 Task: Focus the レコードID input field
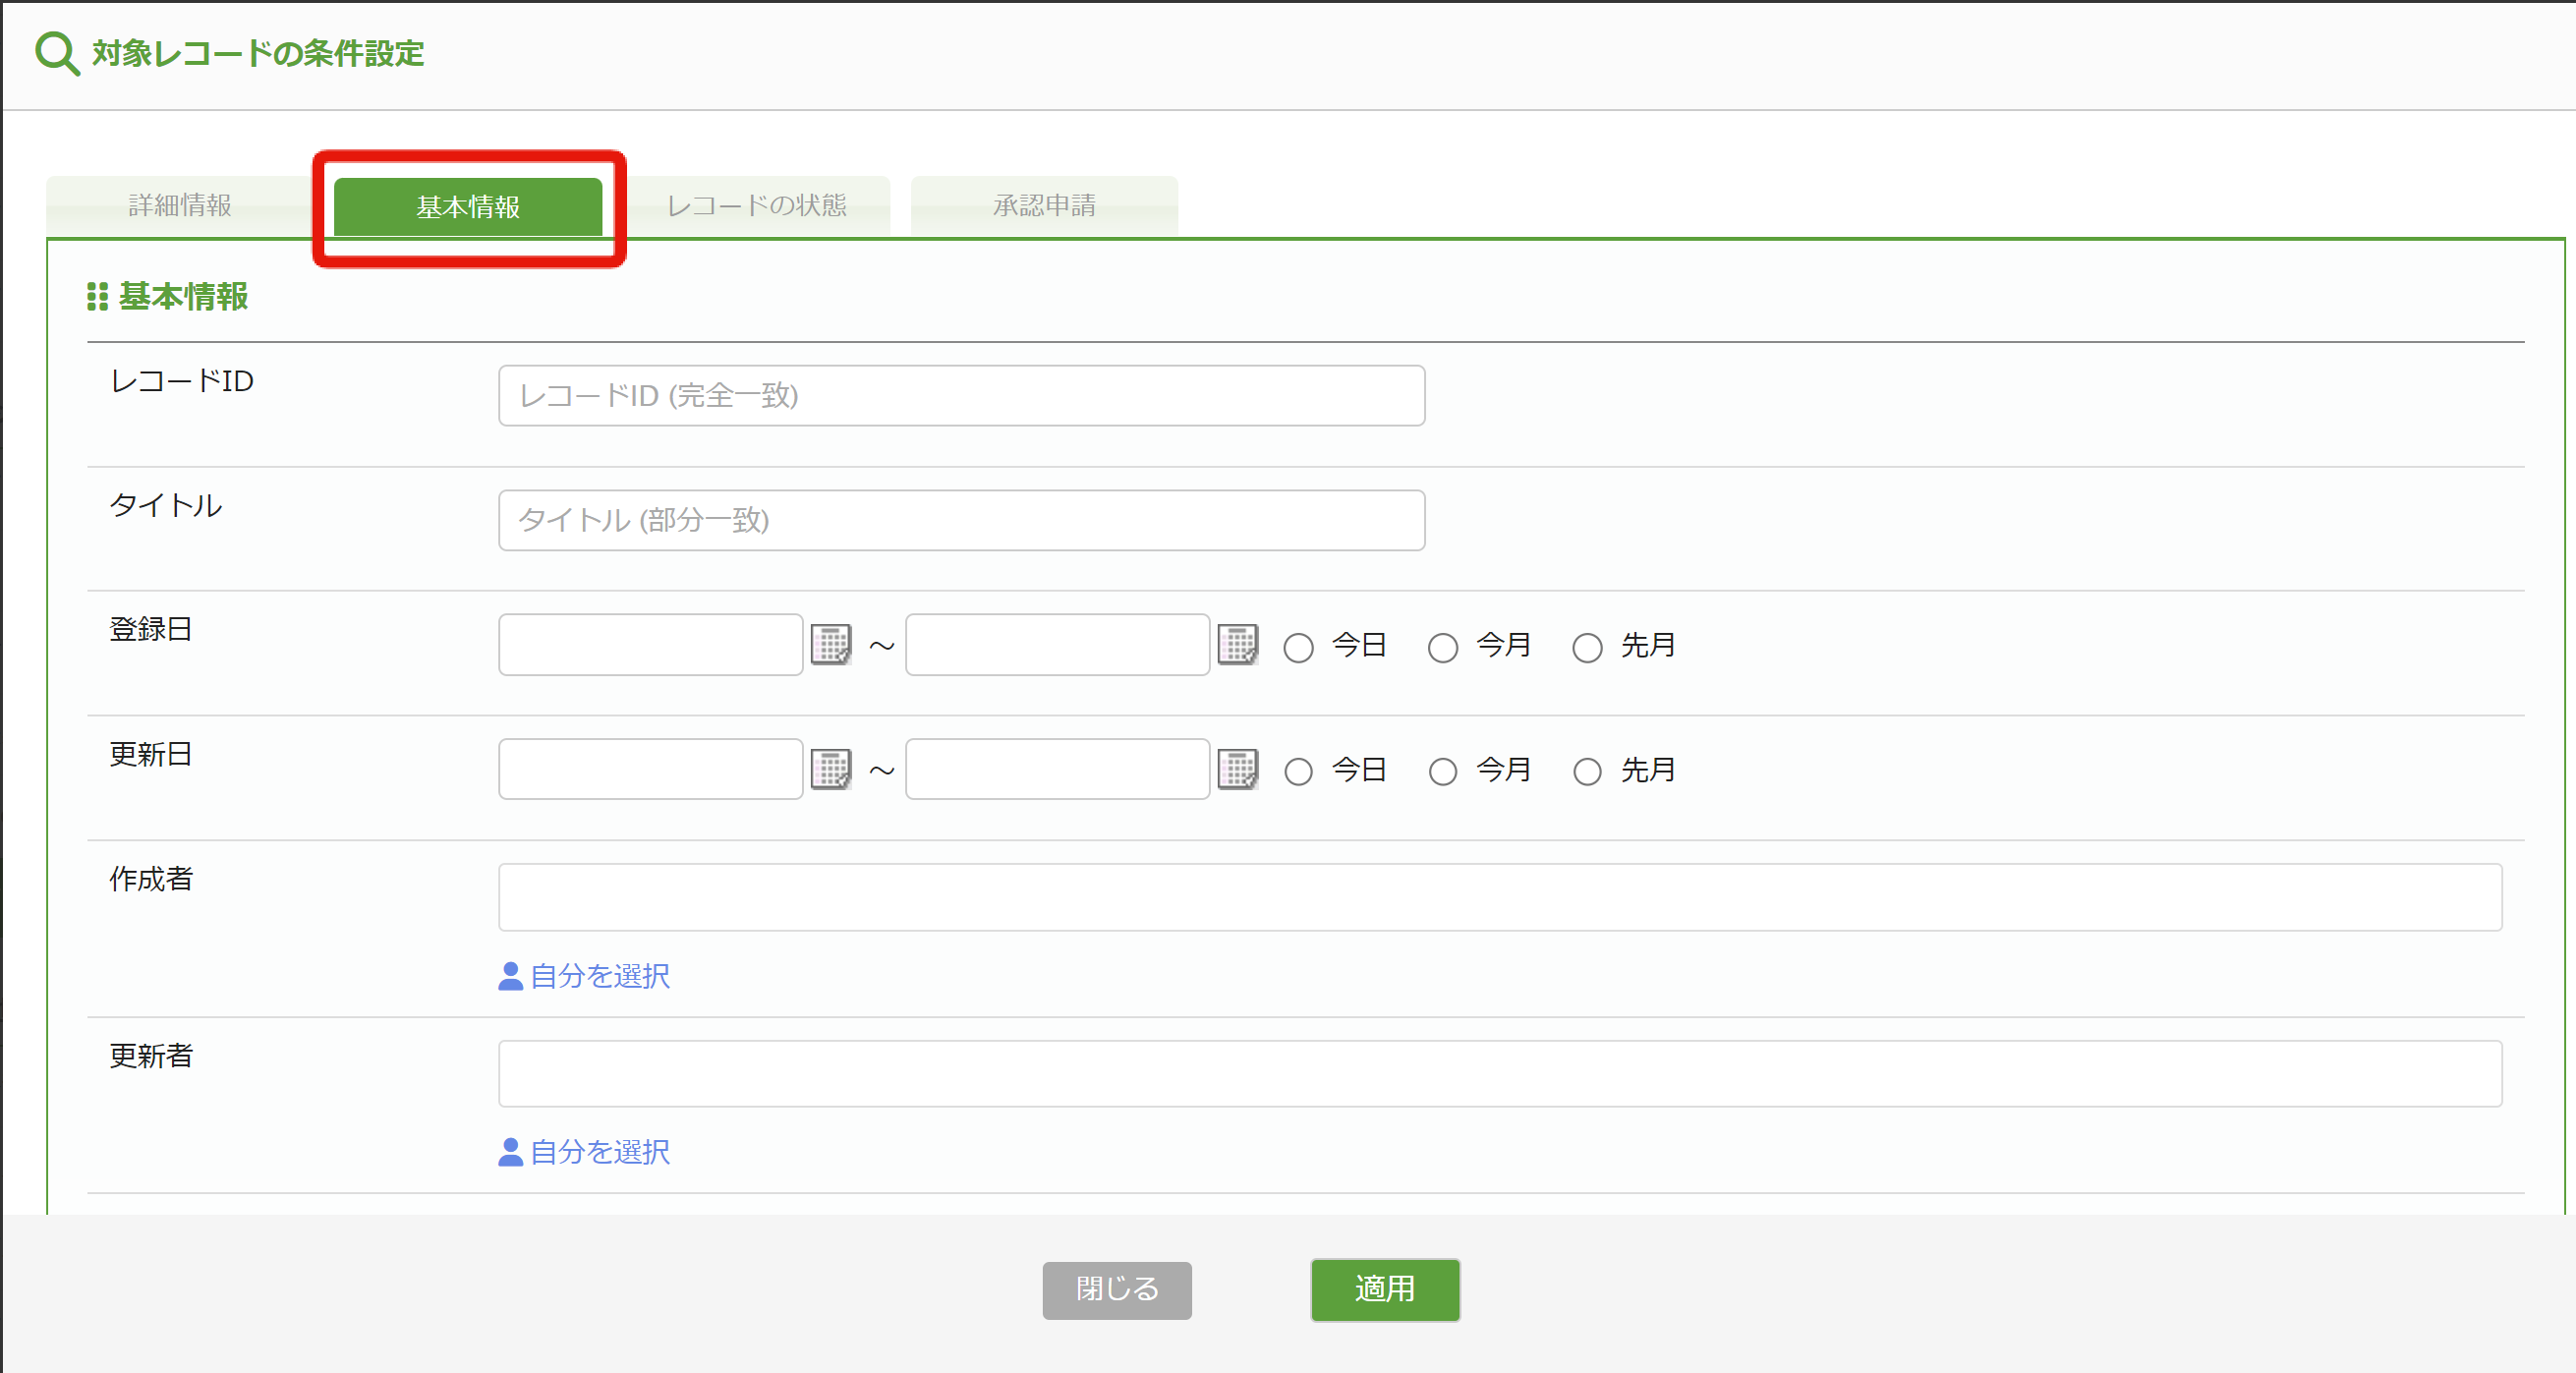(961, 396)
